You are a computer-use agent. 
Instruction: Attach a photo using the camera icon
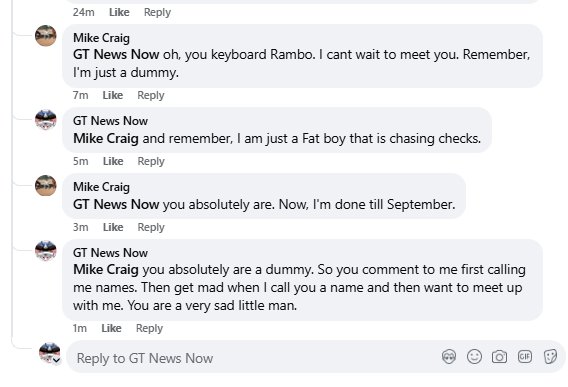pos(499,357)
